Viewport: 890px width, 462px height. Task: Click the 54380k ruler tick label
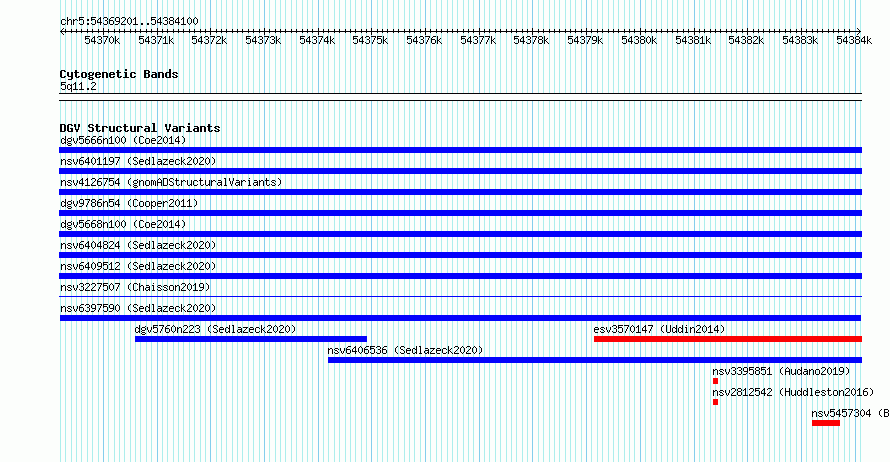640,40
